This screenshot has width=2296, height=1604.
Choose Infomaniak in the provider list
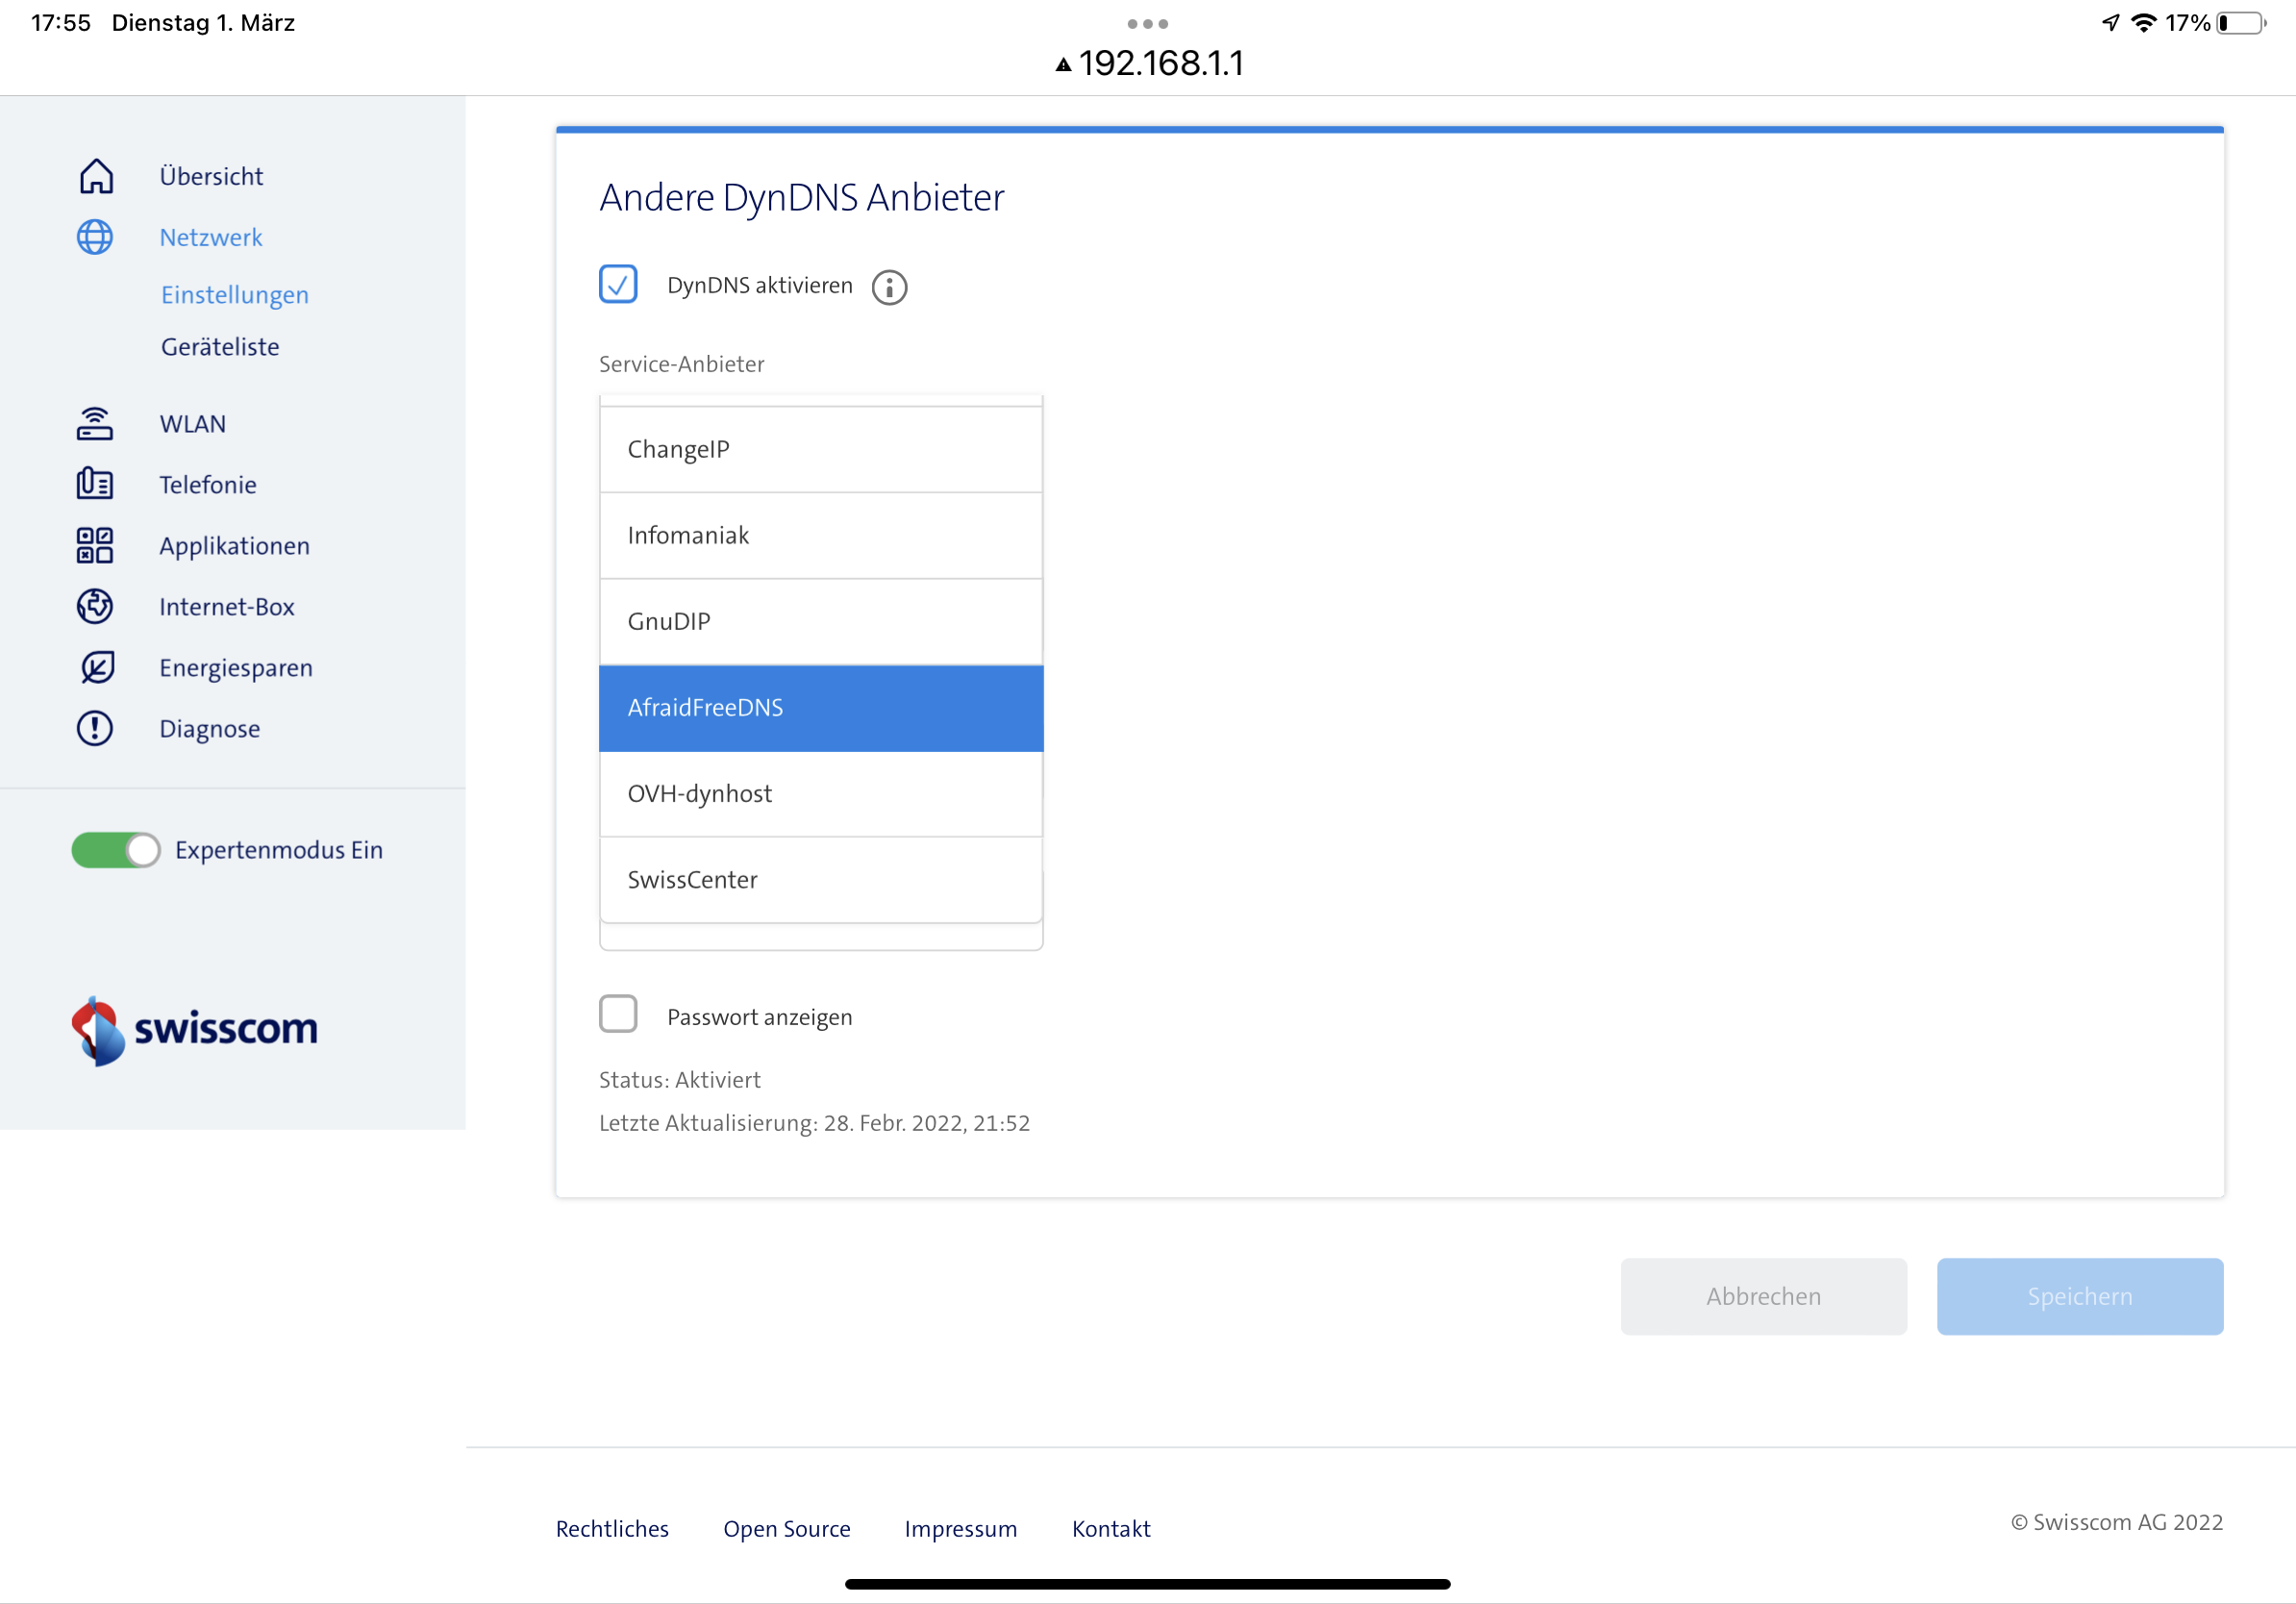820,535
